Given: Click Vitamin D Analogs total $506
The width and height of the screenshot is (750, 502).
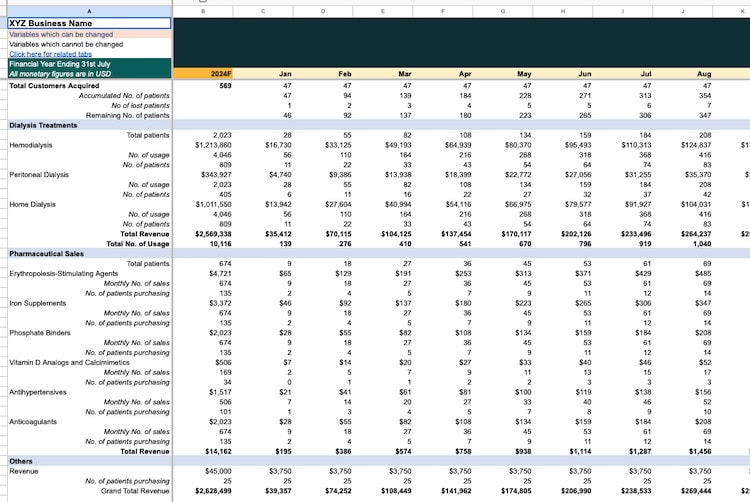Looking at the screenshot, I should (x=223, y=362).
